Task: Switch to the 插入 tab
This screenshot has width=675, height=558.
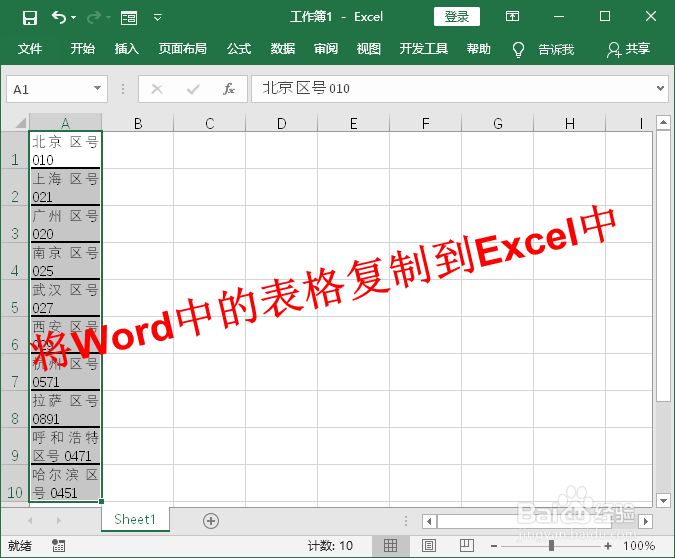Action: click(x=127, y=49)
